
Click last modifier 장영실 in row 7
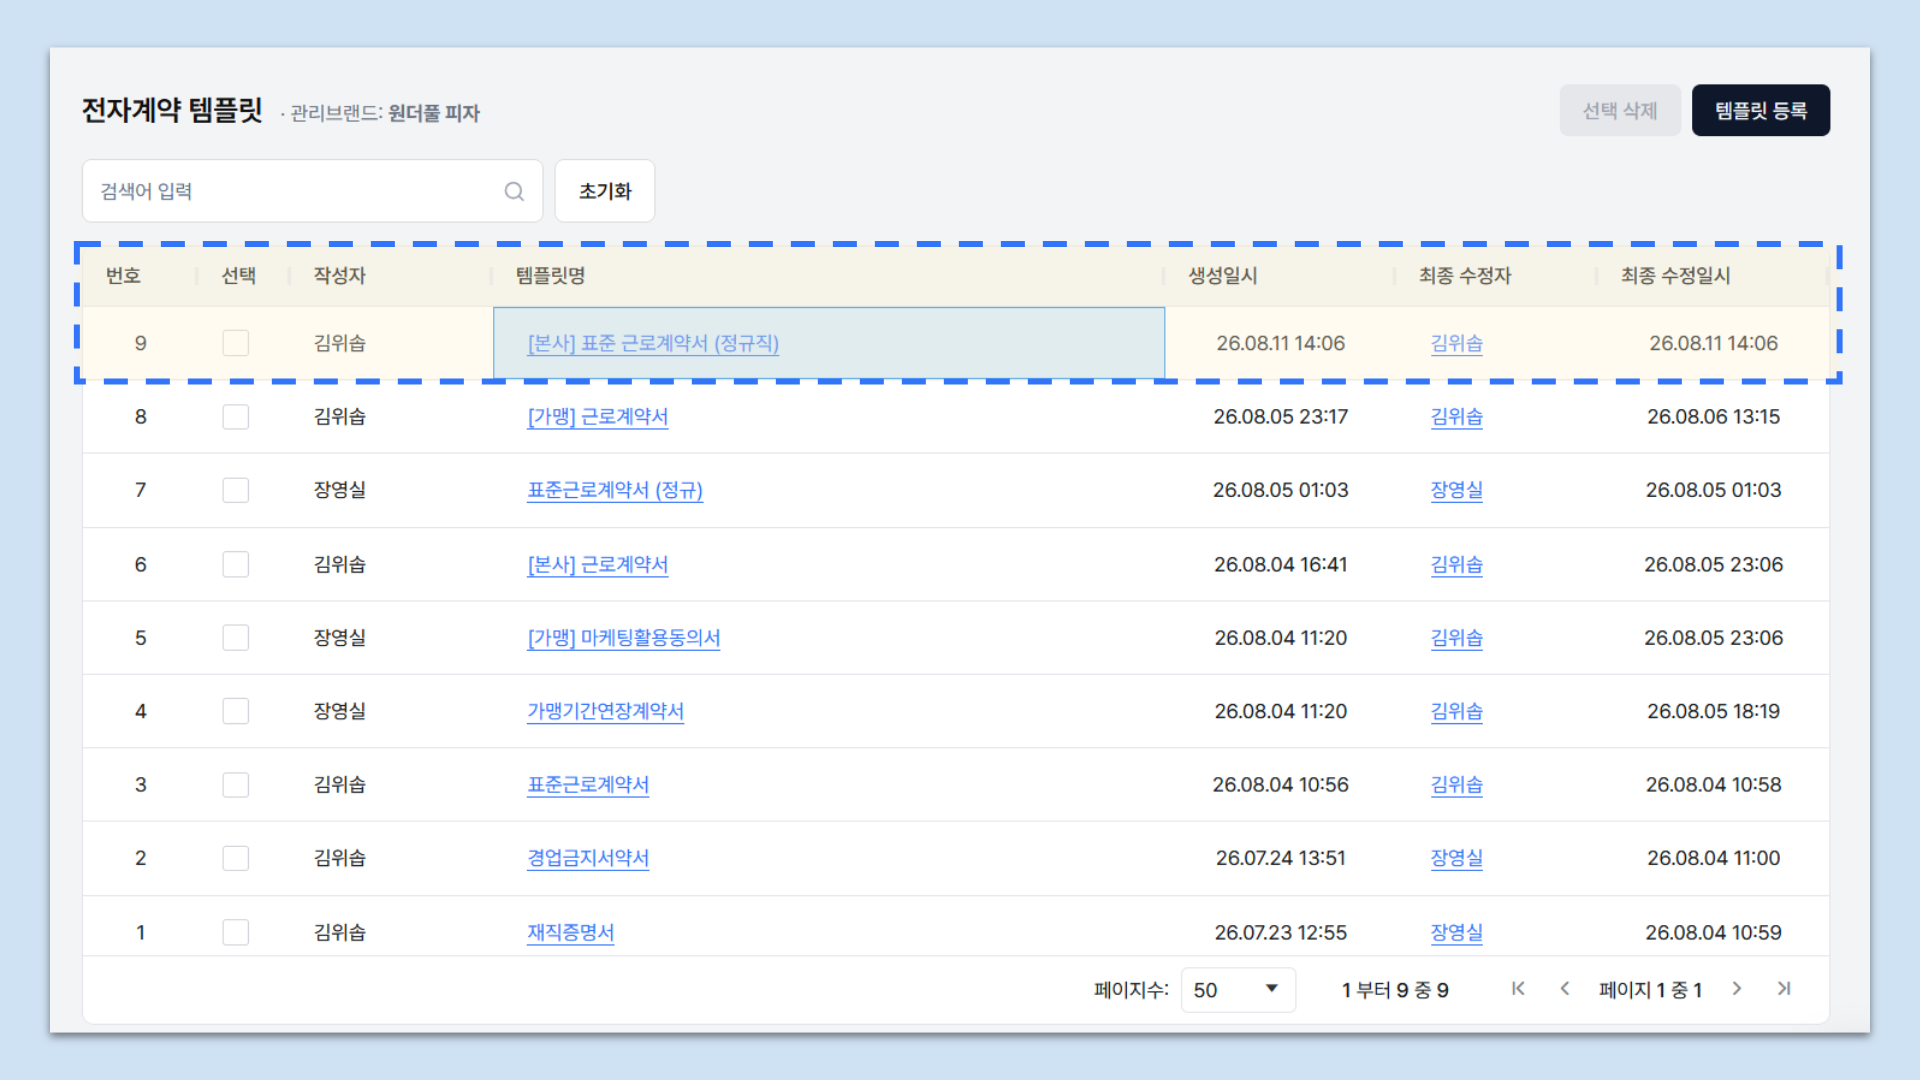point(1457,490)
